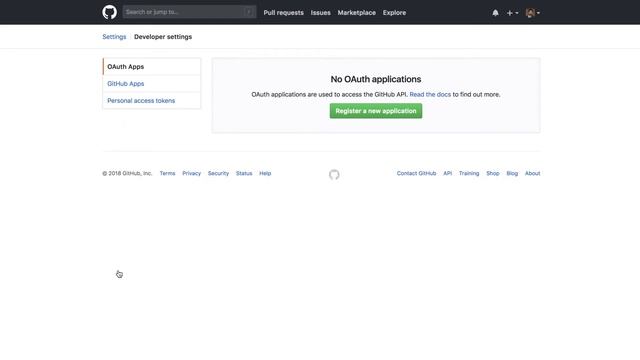The width and height of the screenshot is (640, 360).
Task: Open Personal access tokens section
Action: 151,100
